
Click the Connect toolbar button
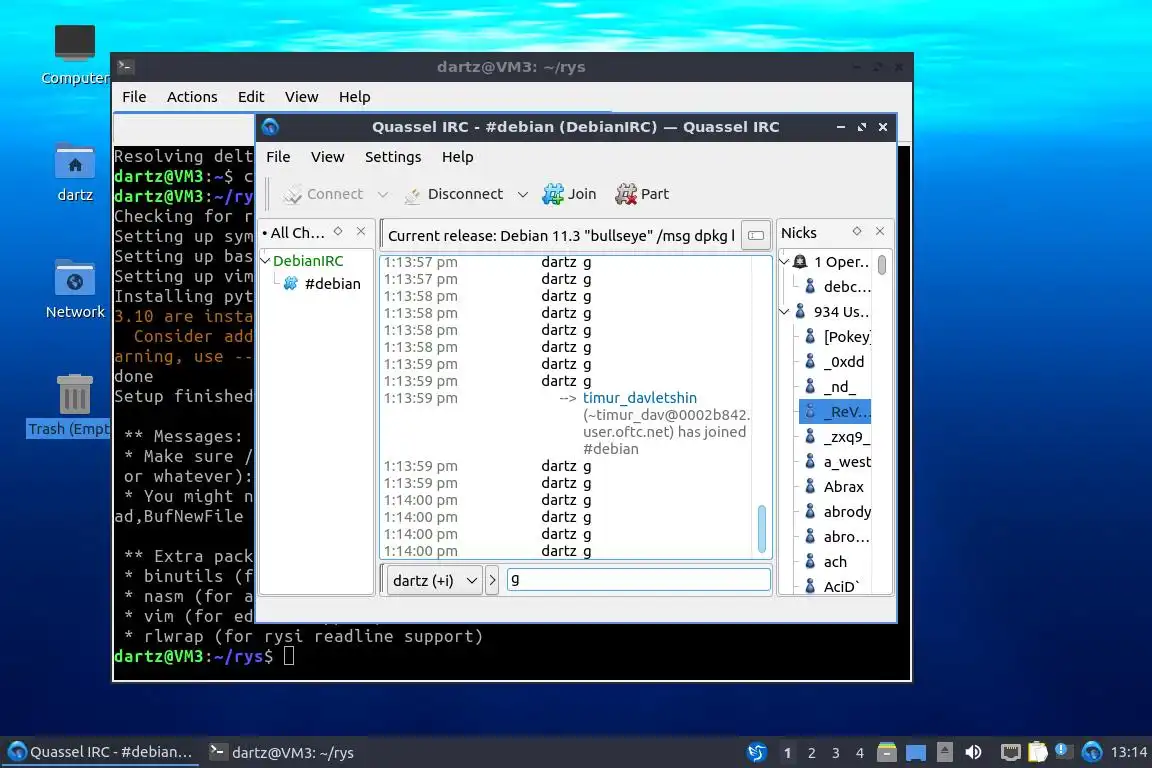(x=324, y=194)
